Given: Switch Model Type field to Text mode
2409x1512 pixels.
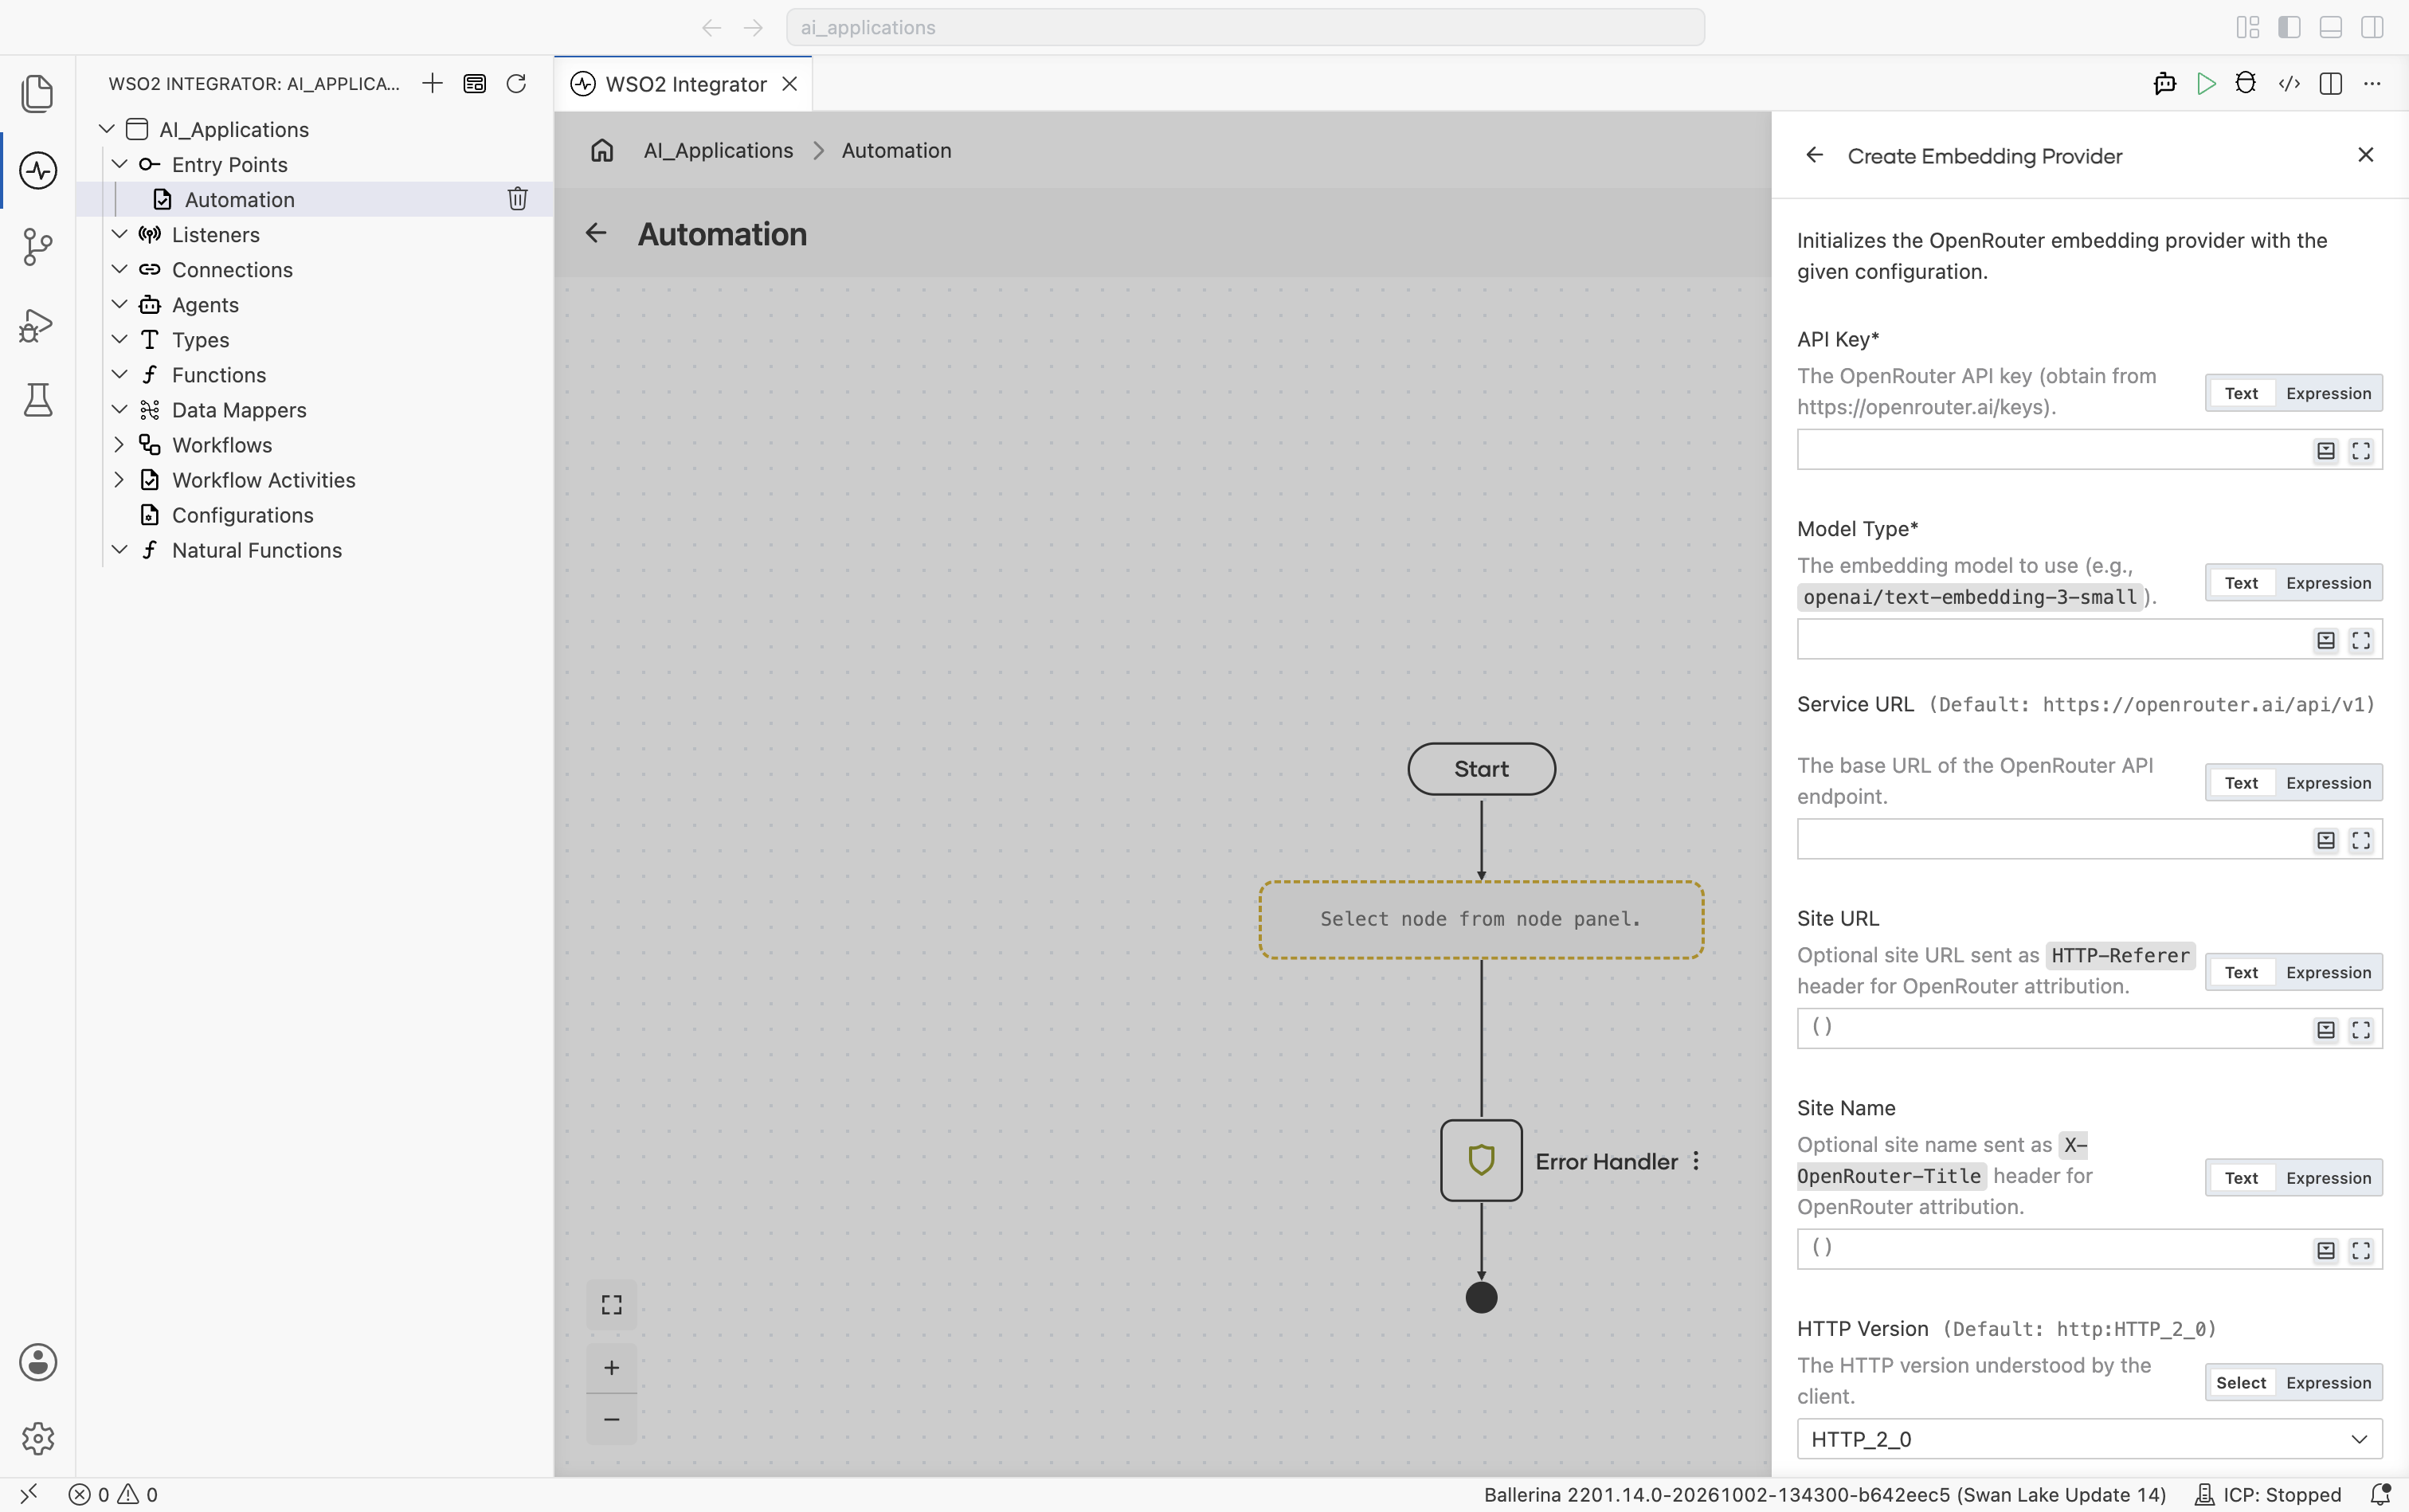Looking at the screenshot, I should 2241,583.
